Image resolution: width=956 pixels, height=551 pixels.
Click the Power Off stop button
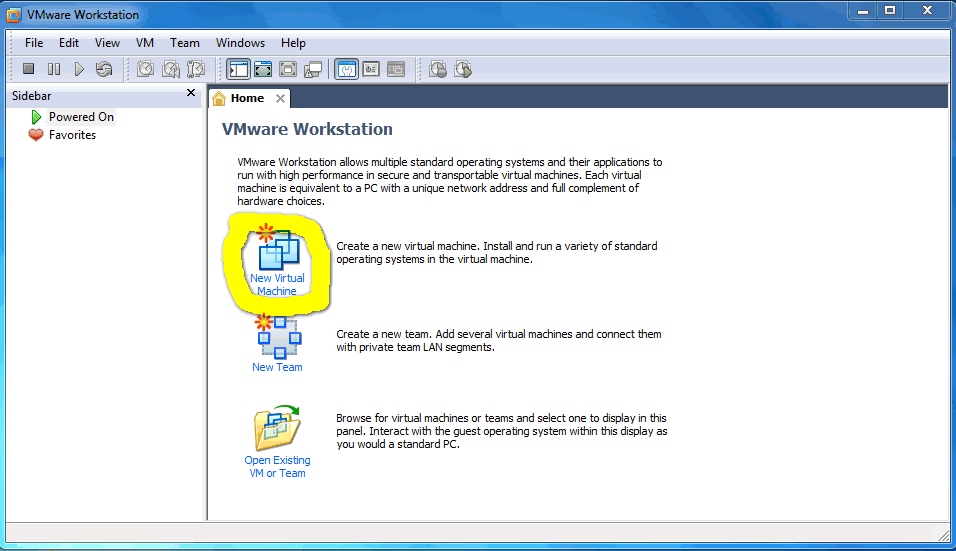(x=28, y=69)
